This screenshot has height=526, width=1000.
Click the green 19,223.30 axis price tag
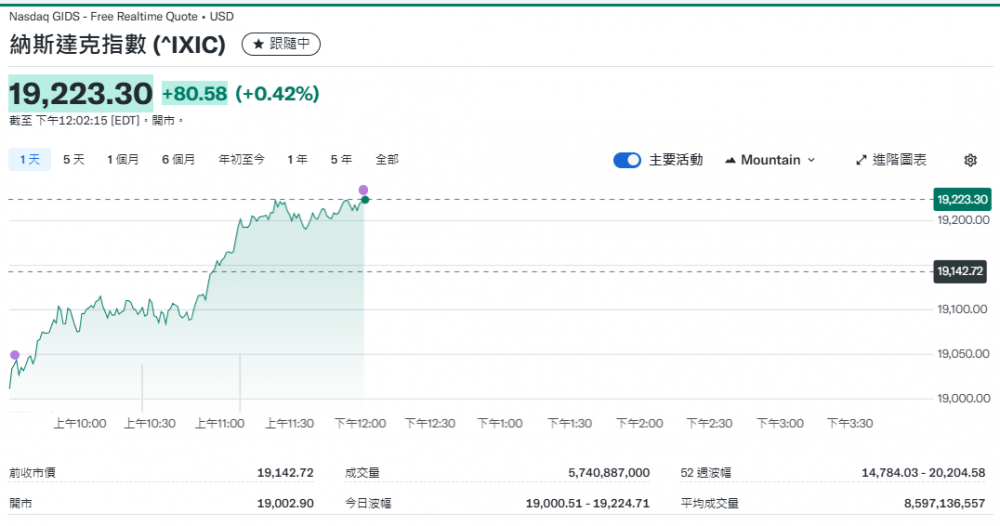click(x=962, y=199)
